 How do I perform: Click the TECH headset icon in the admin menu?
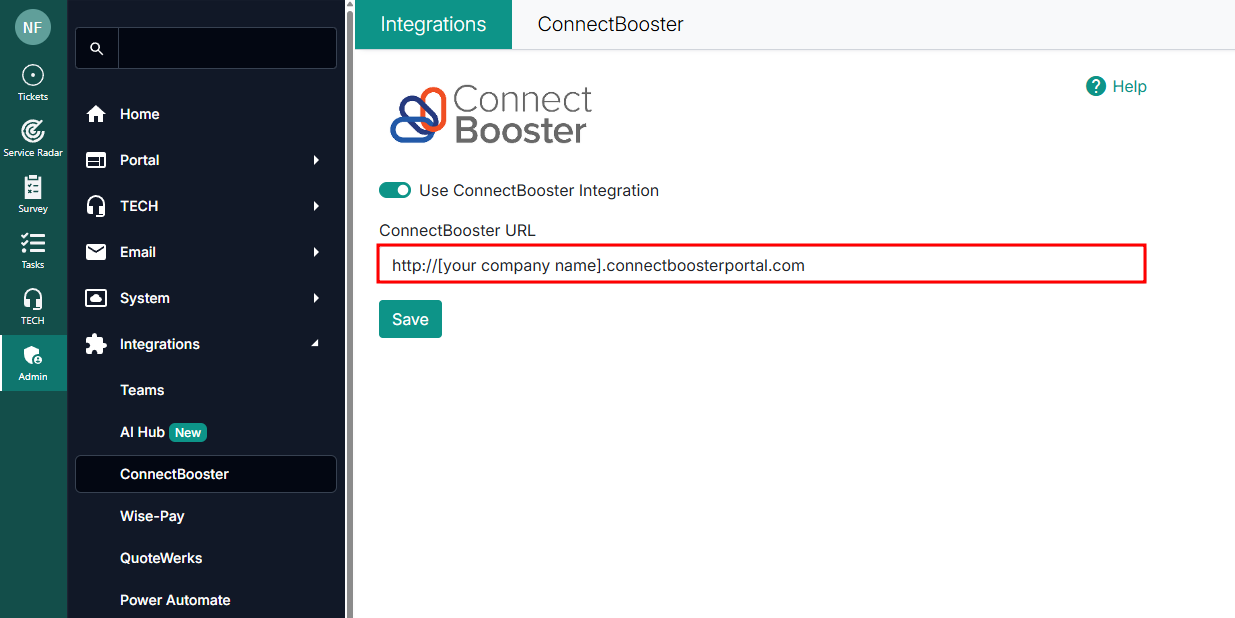point(96,206)
